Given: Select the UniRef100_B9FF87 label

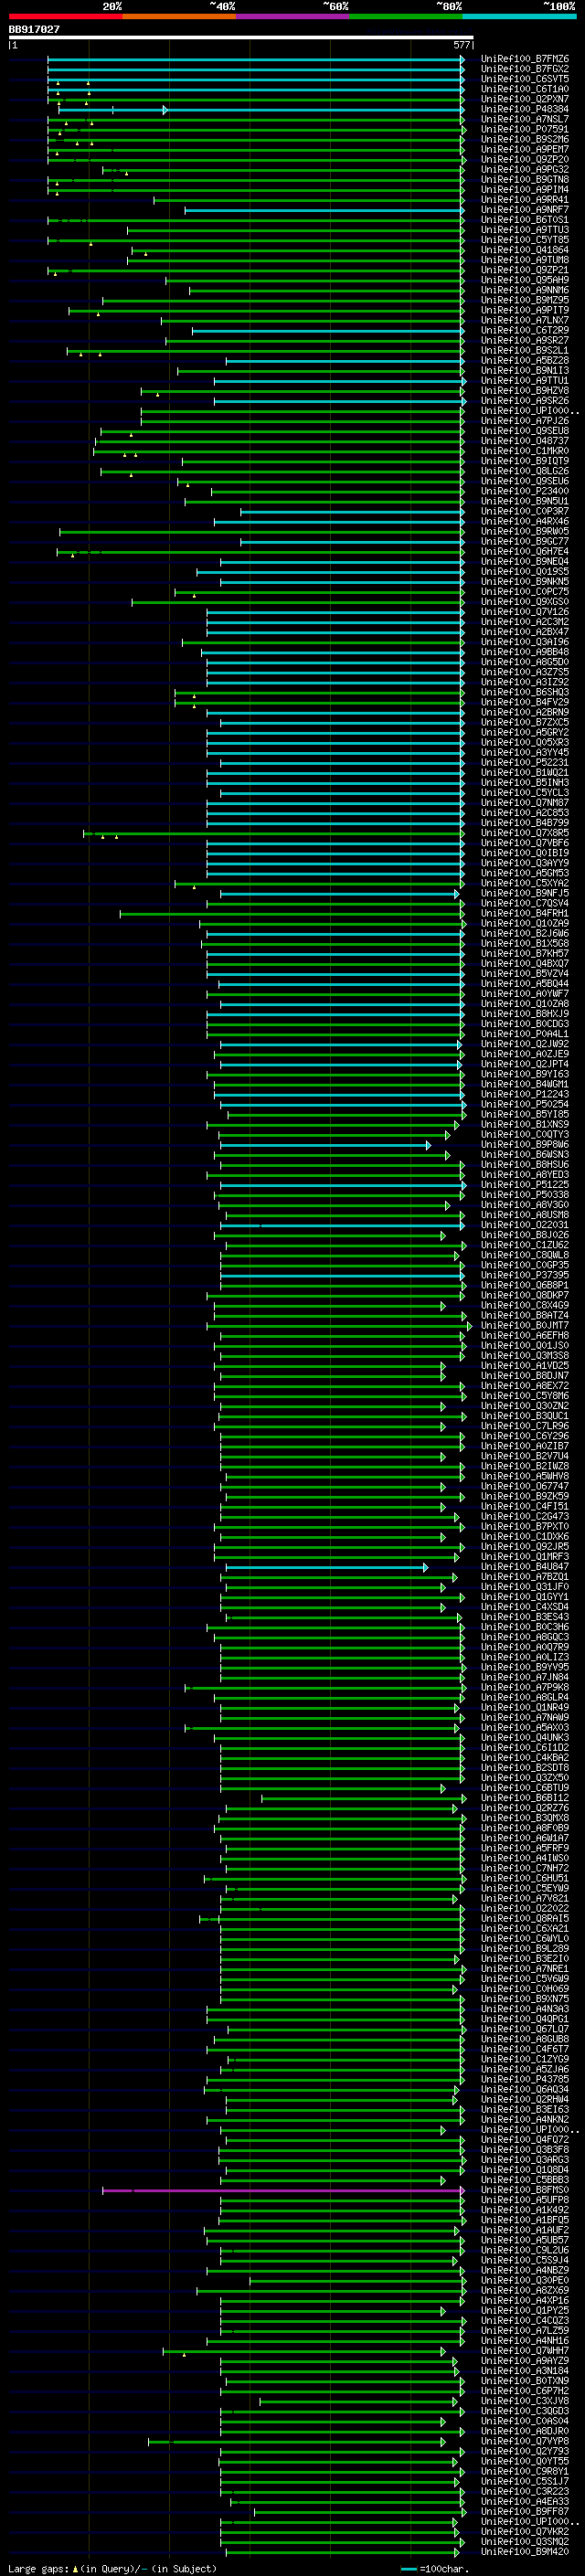Looking at the screenshot, I should (x=525, y=2511).
